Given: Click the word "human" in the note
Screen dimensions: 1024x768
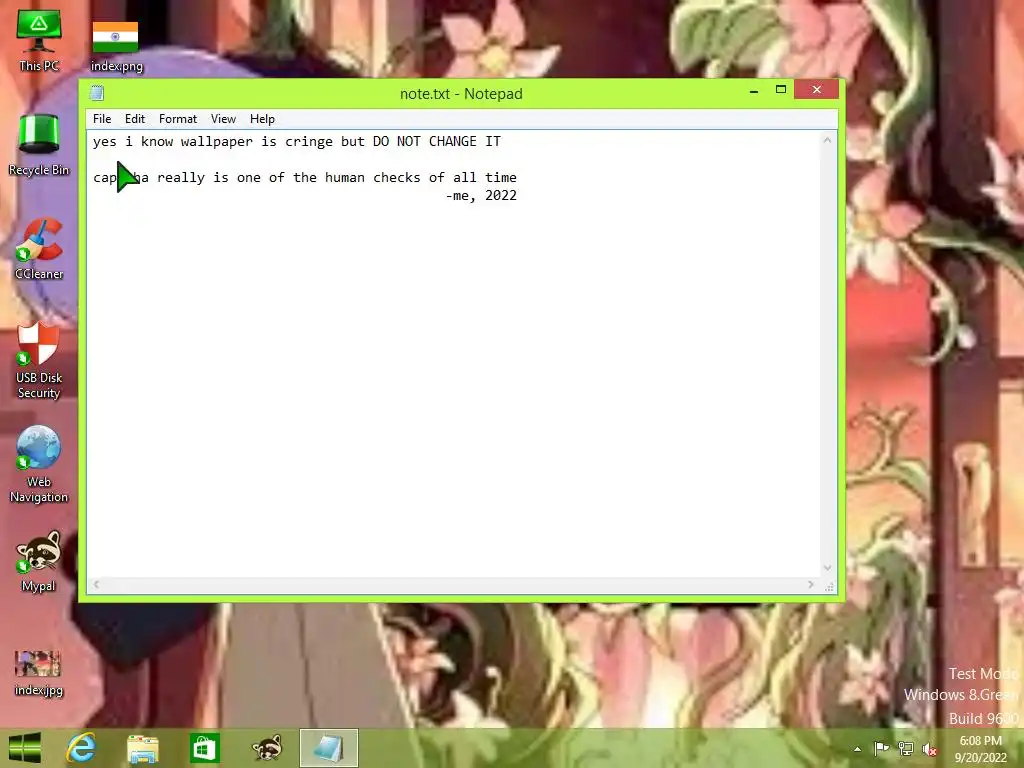Looking at the screenshot, I should 345,177.
